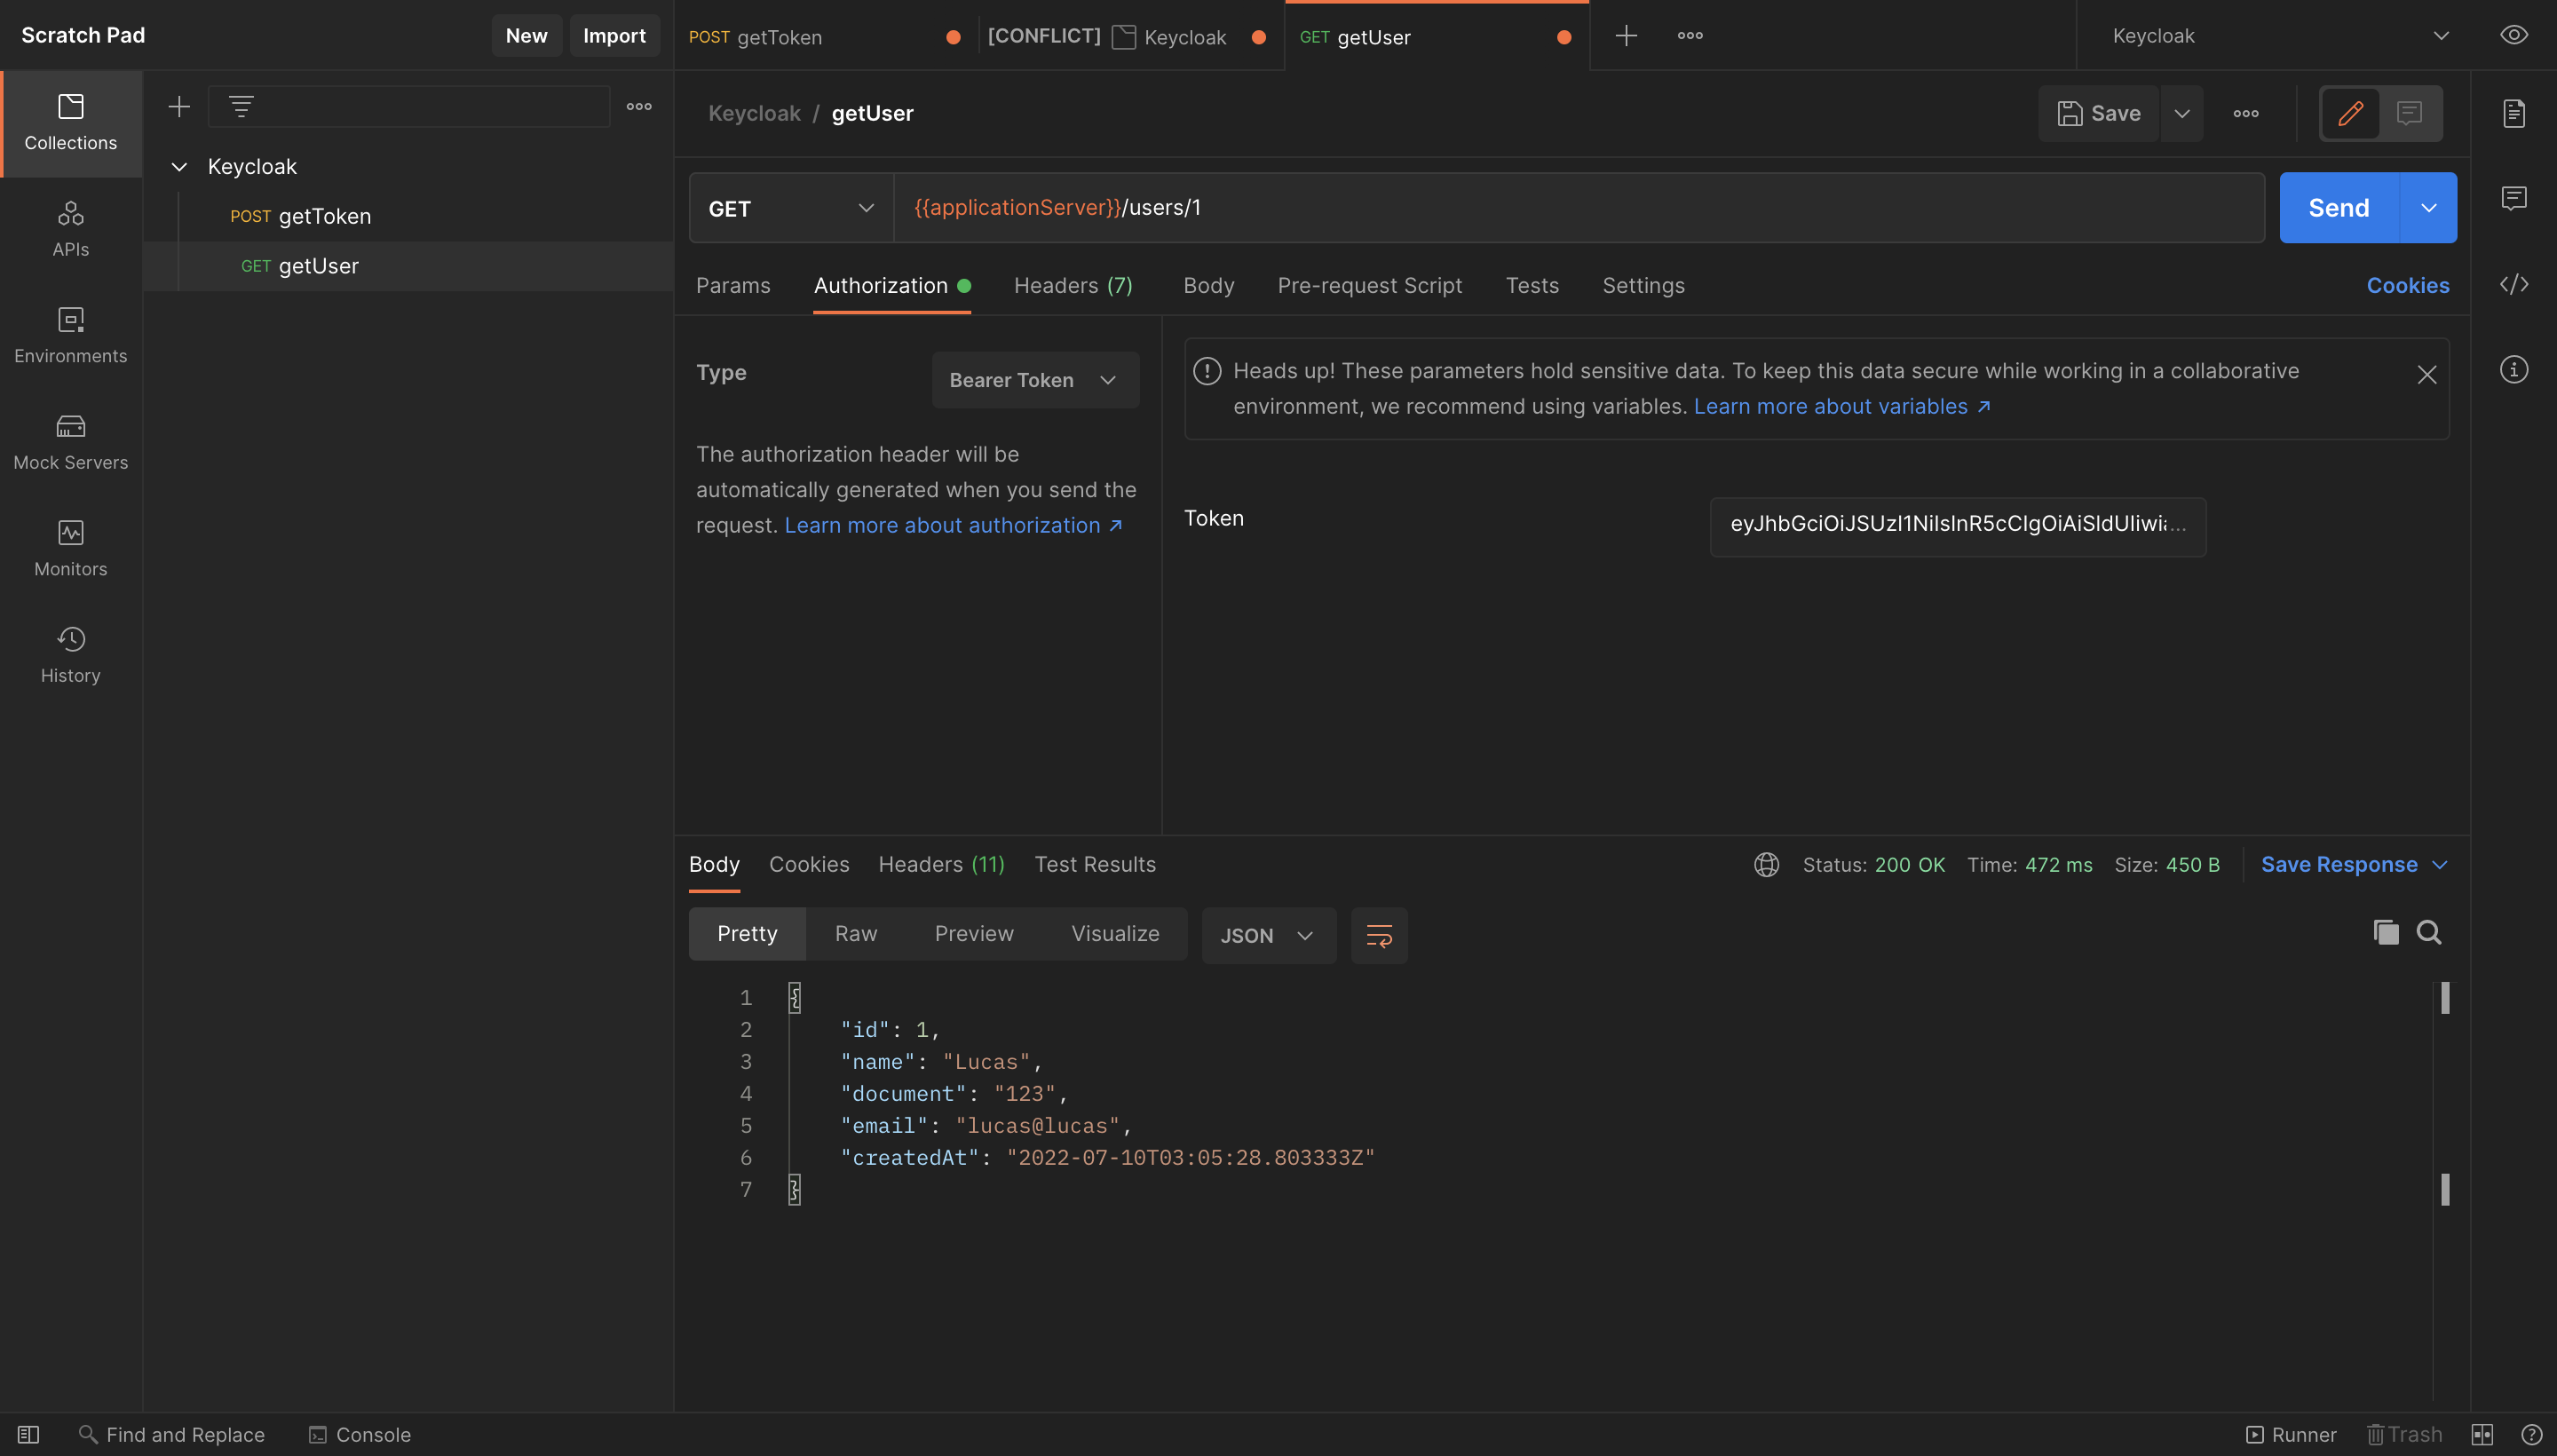Open Mock Servers in sidebar

point(70,442)
